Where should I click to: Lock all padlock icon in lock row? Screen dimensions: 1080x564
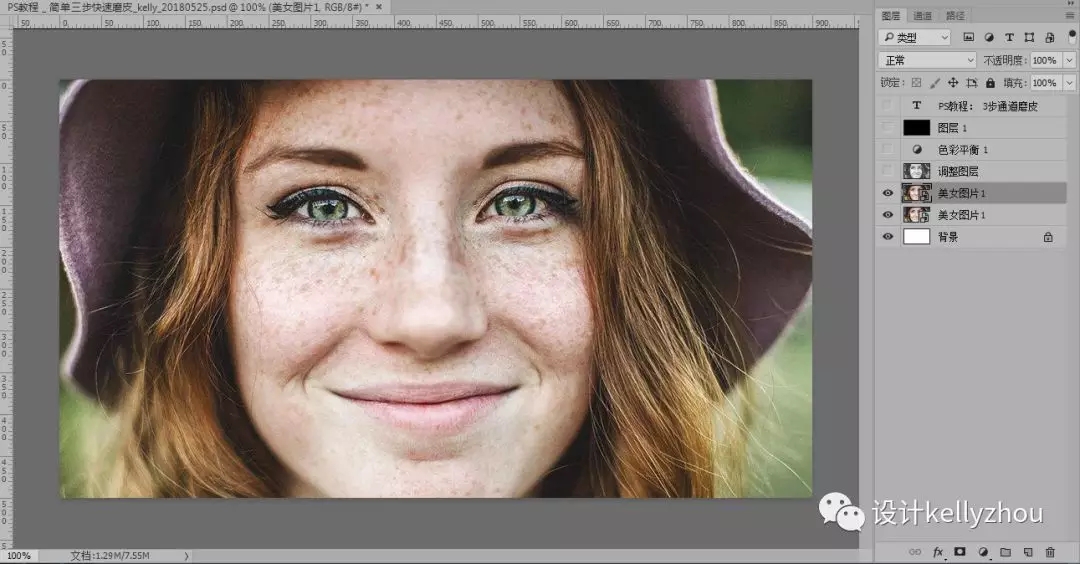[x=990, y=83]
